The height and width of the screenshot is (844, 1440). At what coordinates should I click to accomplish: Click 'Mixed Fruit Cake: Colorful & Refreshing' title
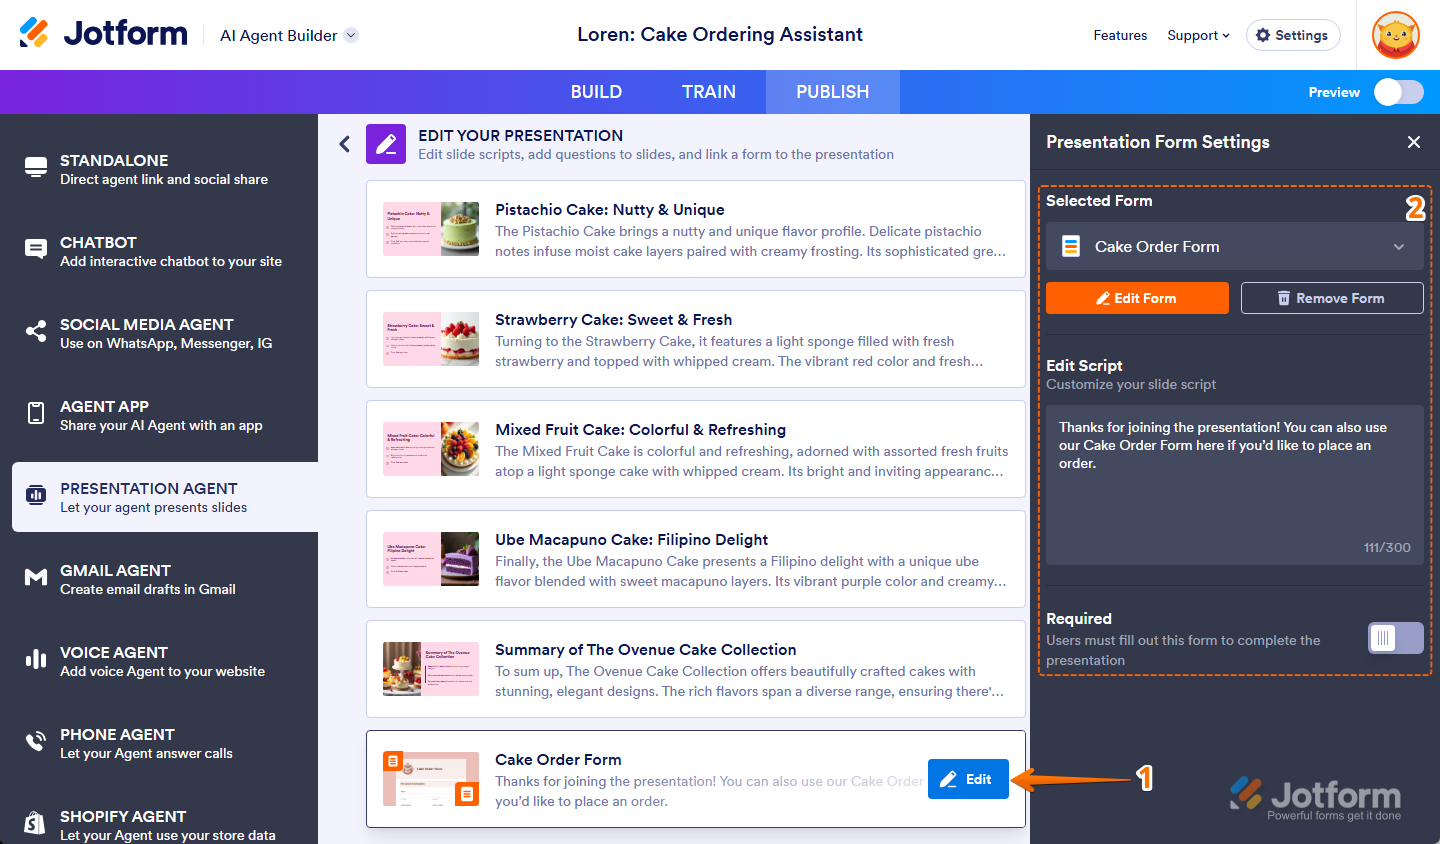click(x=641, y=430)
